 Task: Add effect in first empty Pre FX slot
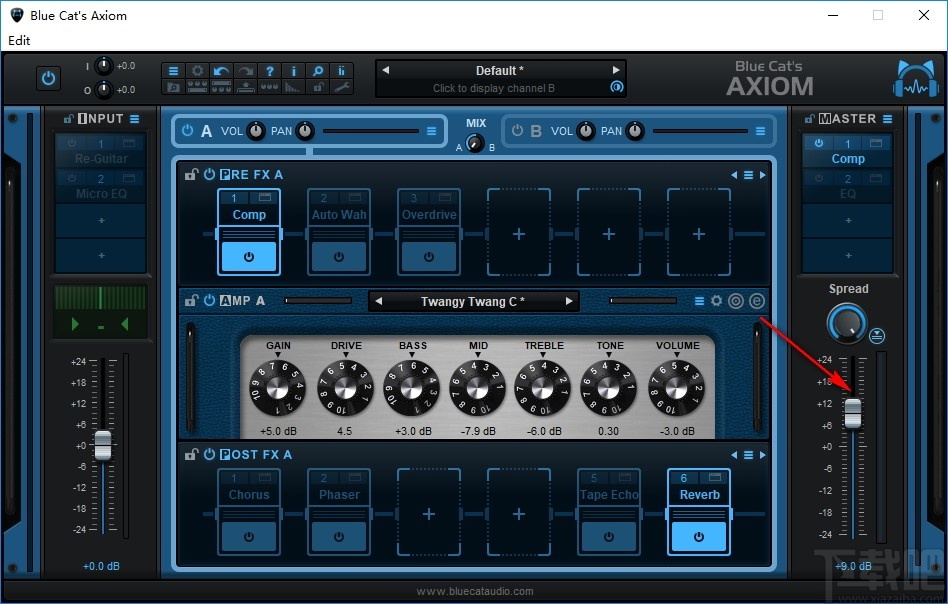coord(519,233)
